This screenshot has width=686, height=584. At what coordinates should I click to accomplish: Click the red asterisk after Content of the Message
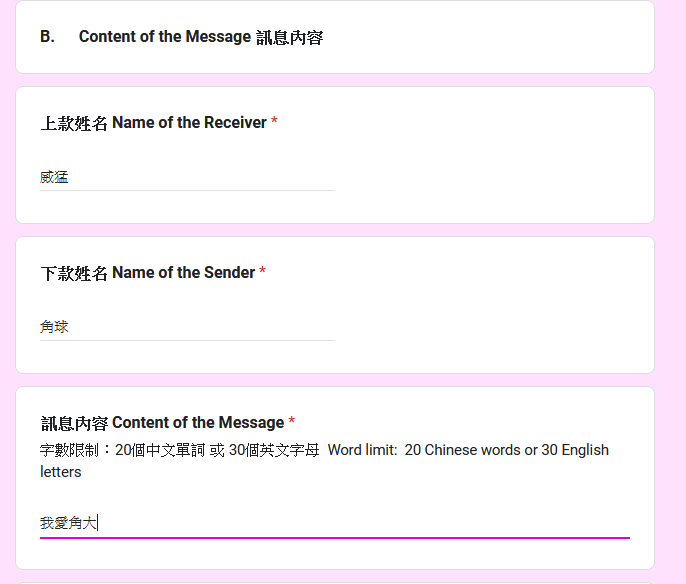tap(292, 421)
